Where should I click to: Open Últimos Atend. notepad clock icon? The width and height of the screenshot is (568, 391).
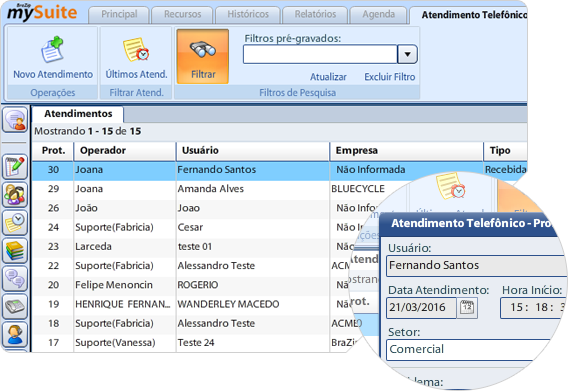pos(136,50)
